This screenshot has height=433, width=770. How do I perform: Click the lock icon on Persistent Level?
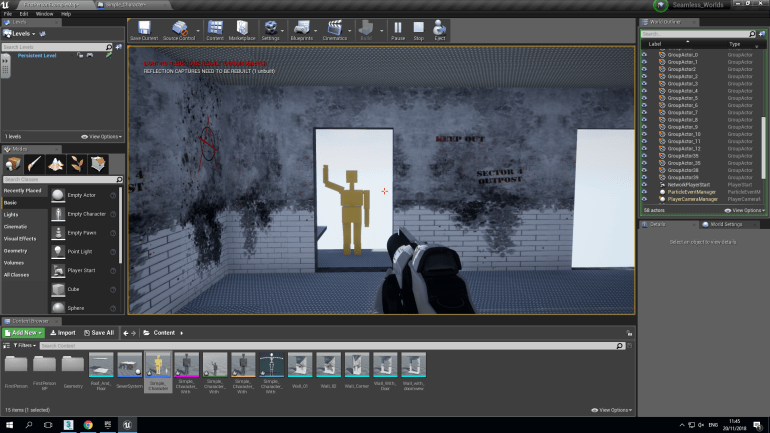(80, 55)
